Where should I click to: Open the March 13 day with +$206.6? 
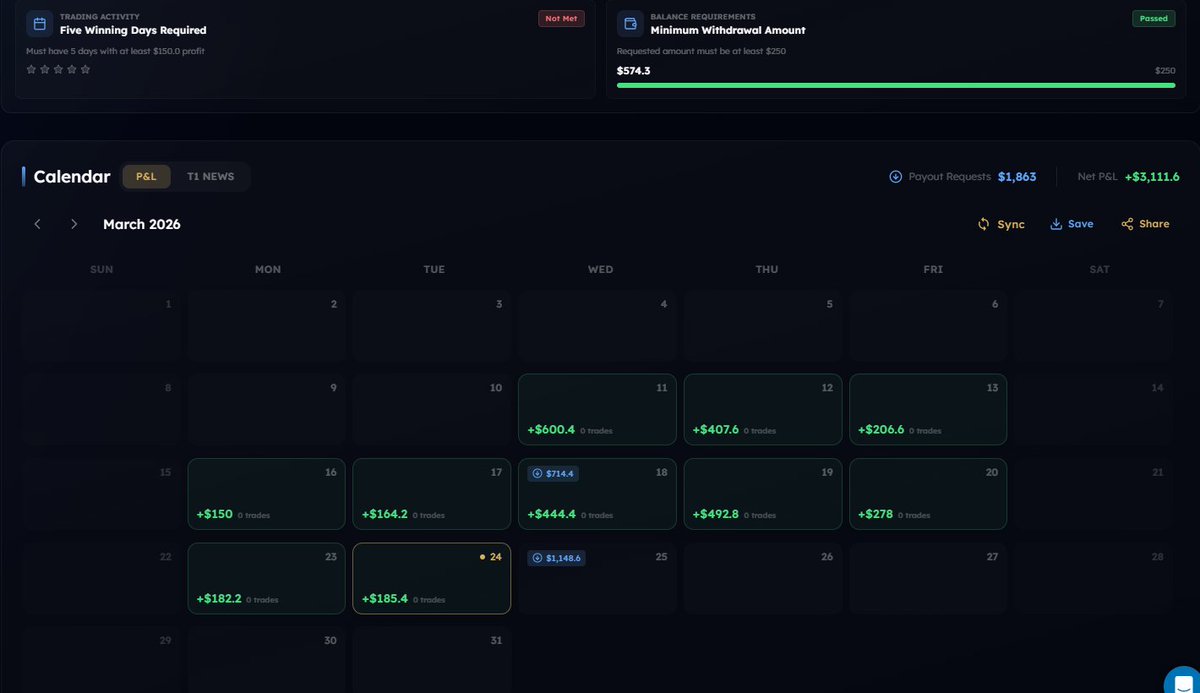pos(928,410)
